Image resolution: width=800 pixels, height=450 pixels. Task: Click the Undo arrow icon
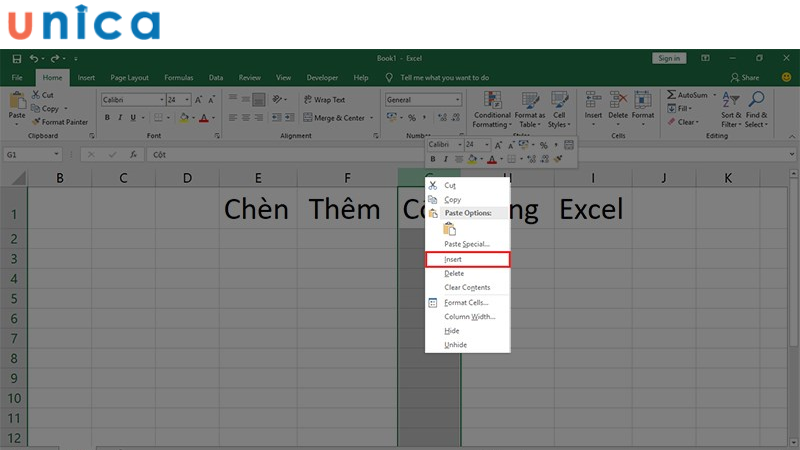(x=35, y=59)
